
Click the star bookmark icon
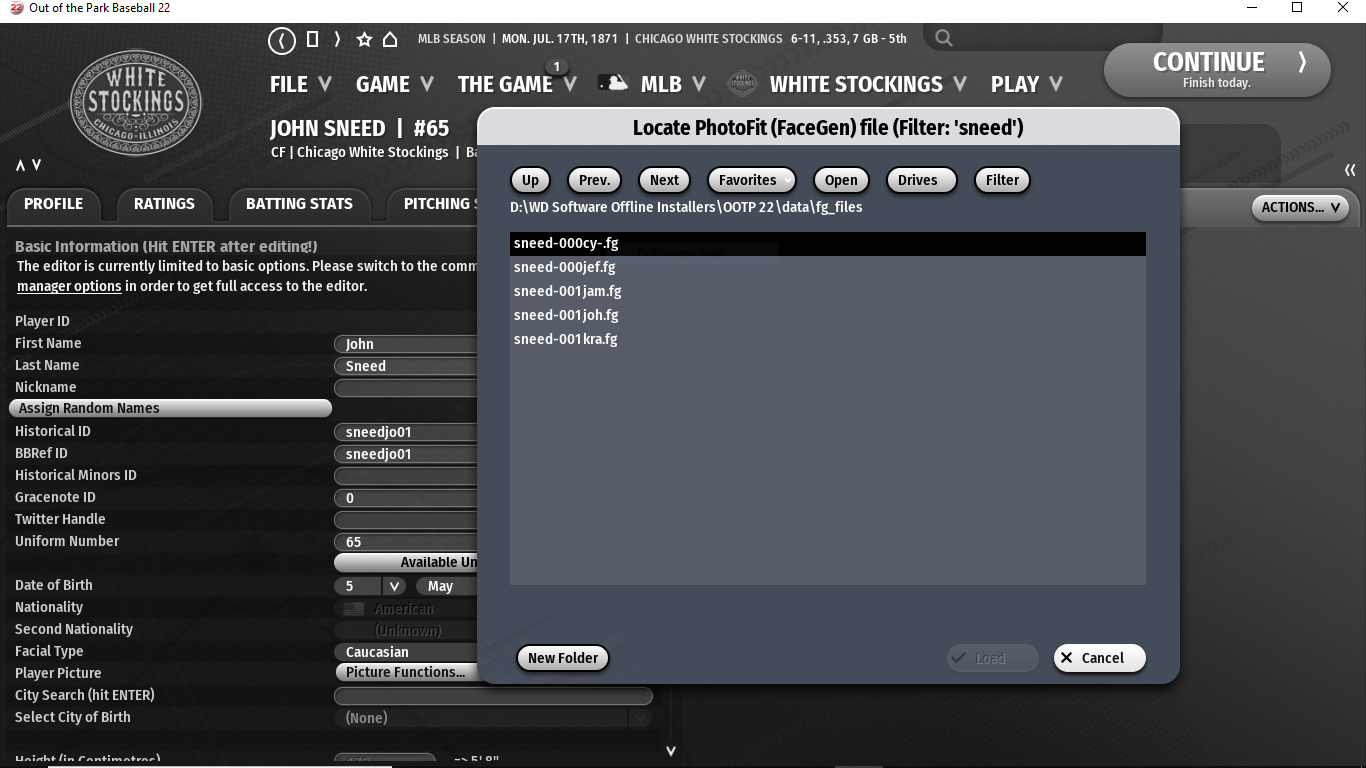click(x=364, y=40)
